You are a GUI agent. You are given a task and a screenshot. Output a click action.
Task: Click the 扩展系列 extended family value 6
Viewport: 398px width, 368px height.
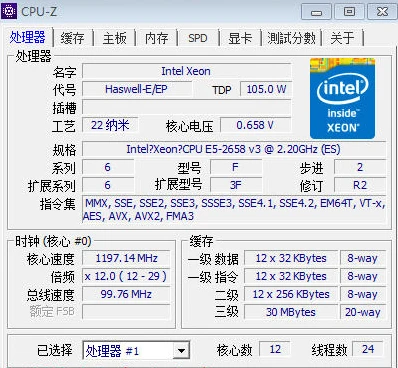point(108,185)
